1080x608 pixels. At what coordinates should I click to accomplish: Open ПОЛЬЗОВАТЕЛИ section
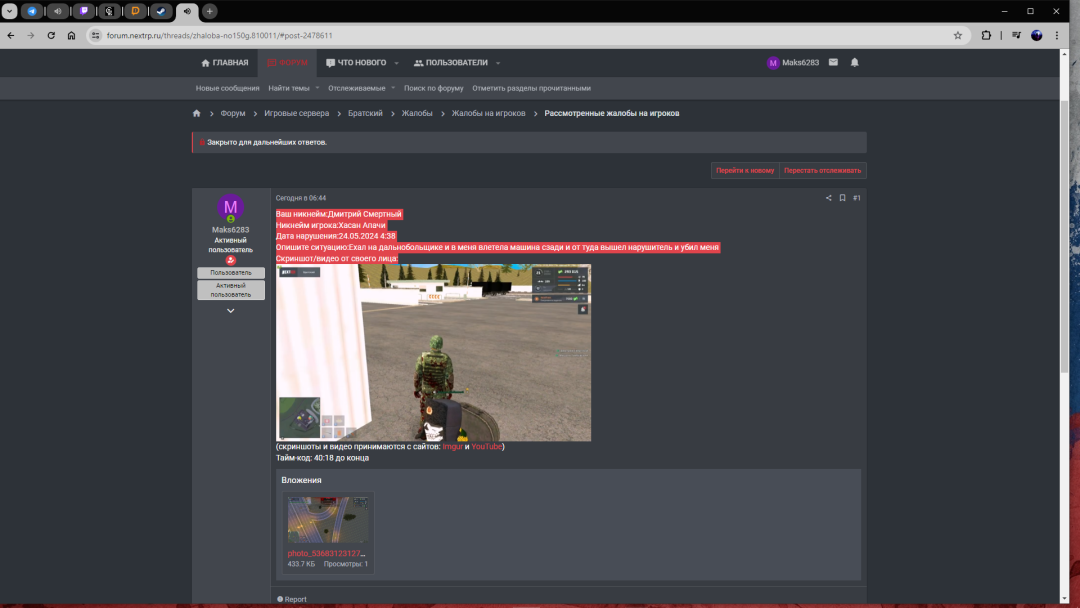point(450,63)
